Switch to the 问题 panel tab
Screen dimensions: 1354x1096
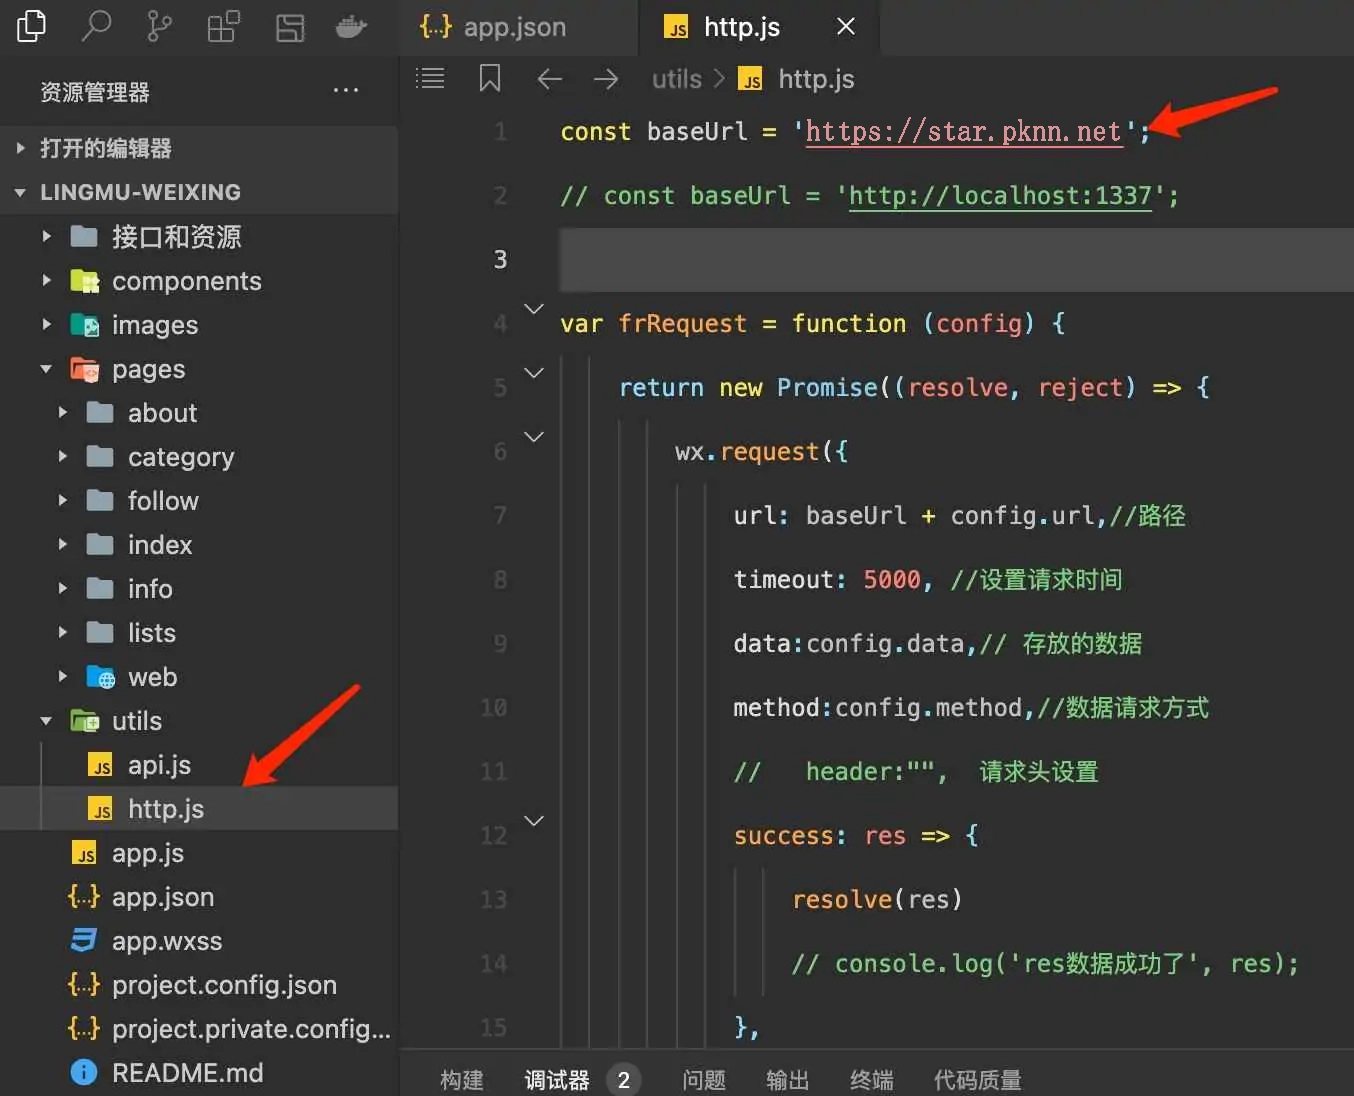(x=704, y=1080)
